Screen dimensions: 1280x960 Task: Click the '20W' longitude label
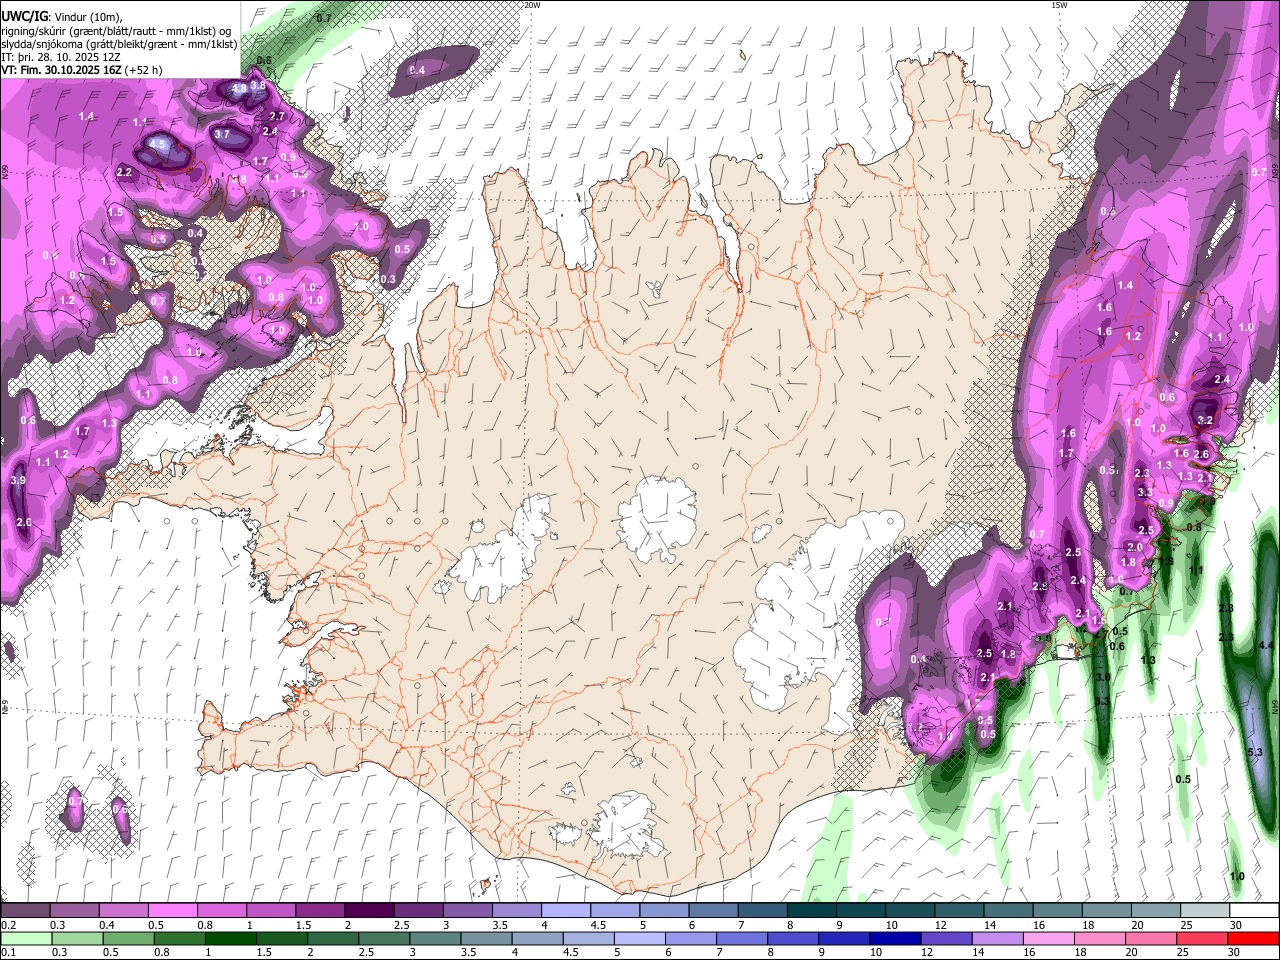click(x=533, y=5)
